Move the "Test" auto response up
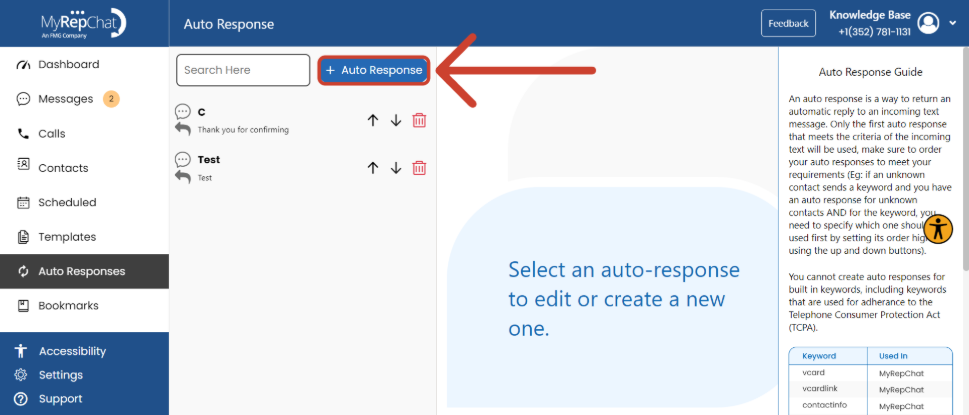 pos(373,168)
